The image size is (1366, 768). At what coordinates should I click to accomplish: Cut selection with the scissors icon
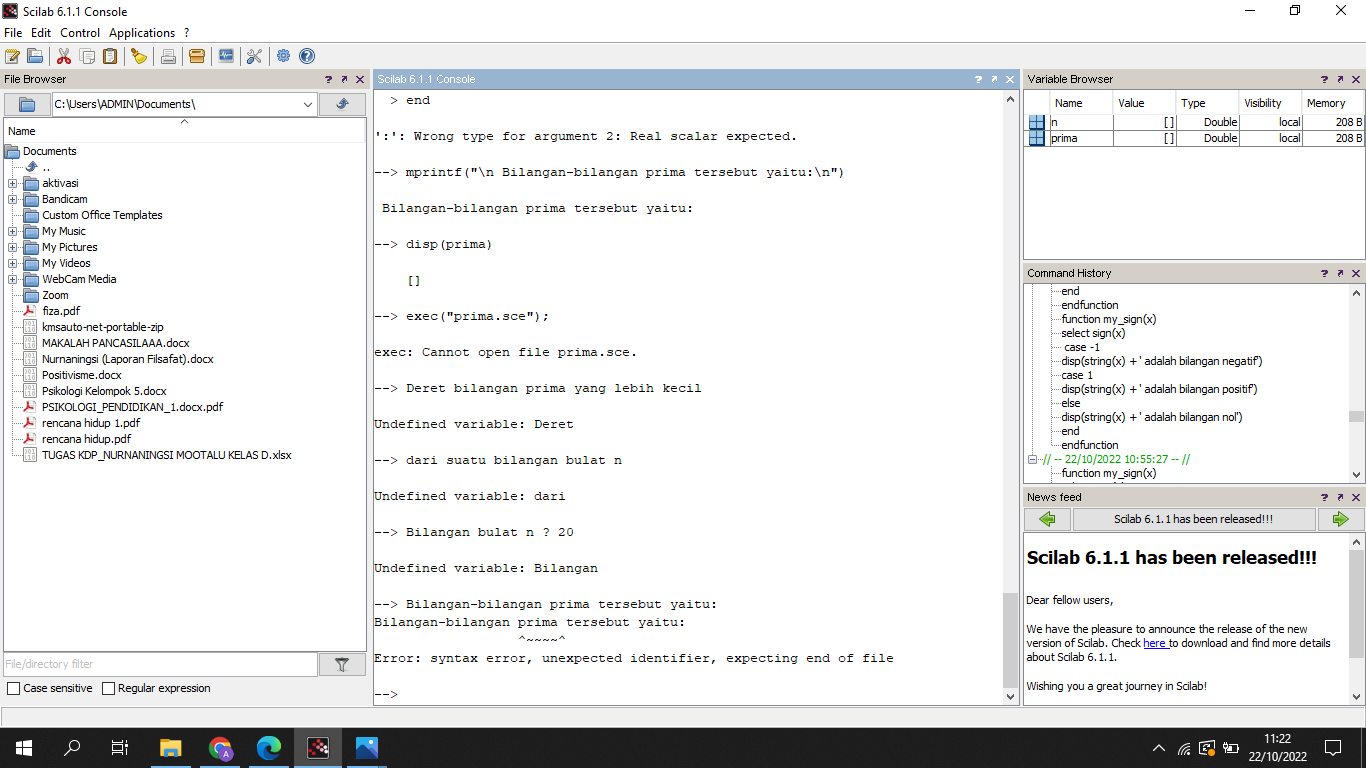(x=64, y=56)
